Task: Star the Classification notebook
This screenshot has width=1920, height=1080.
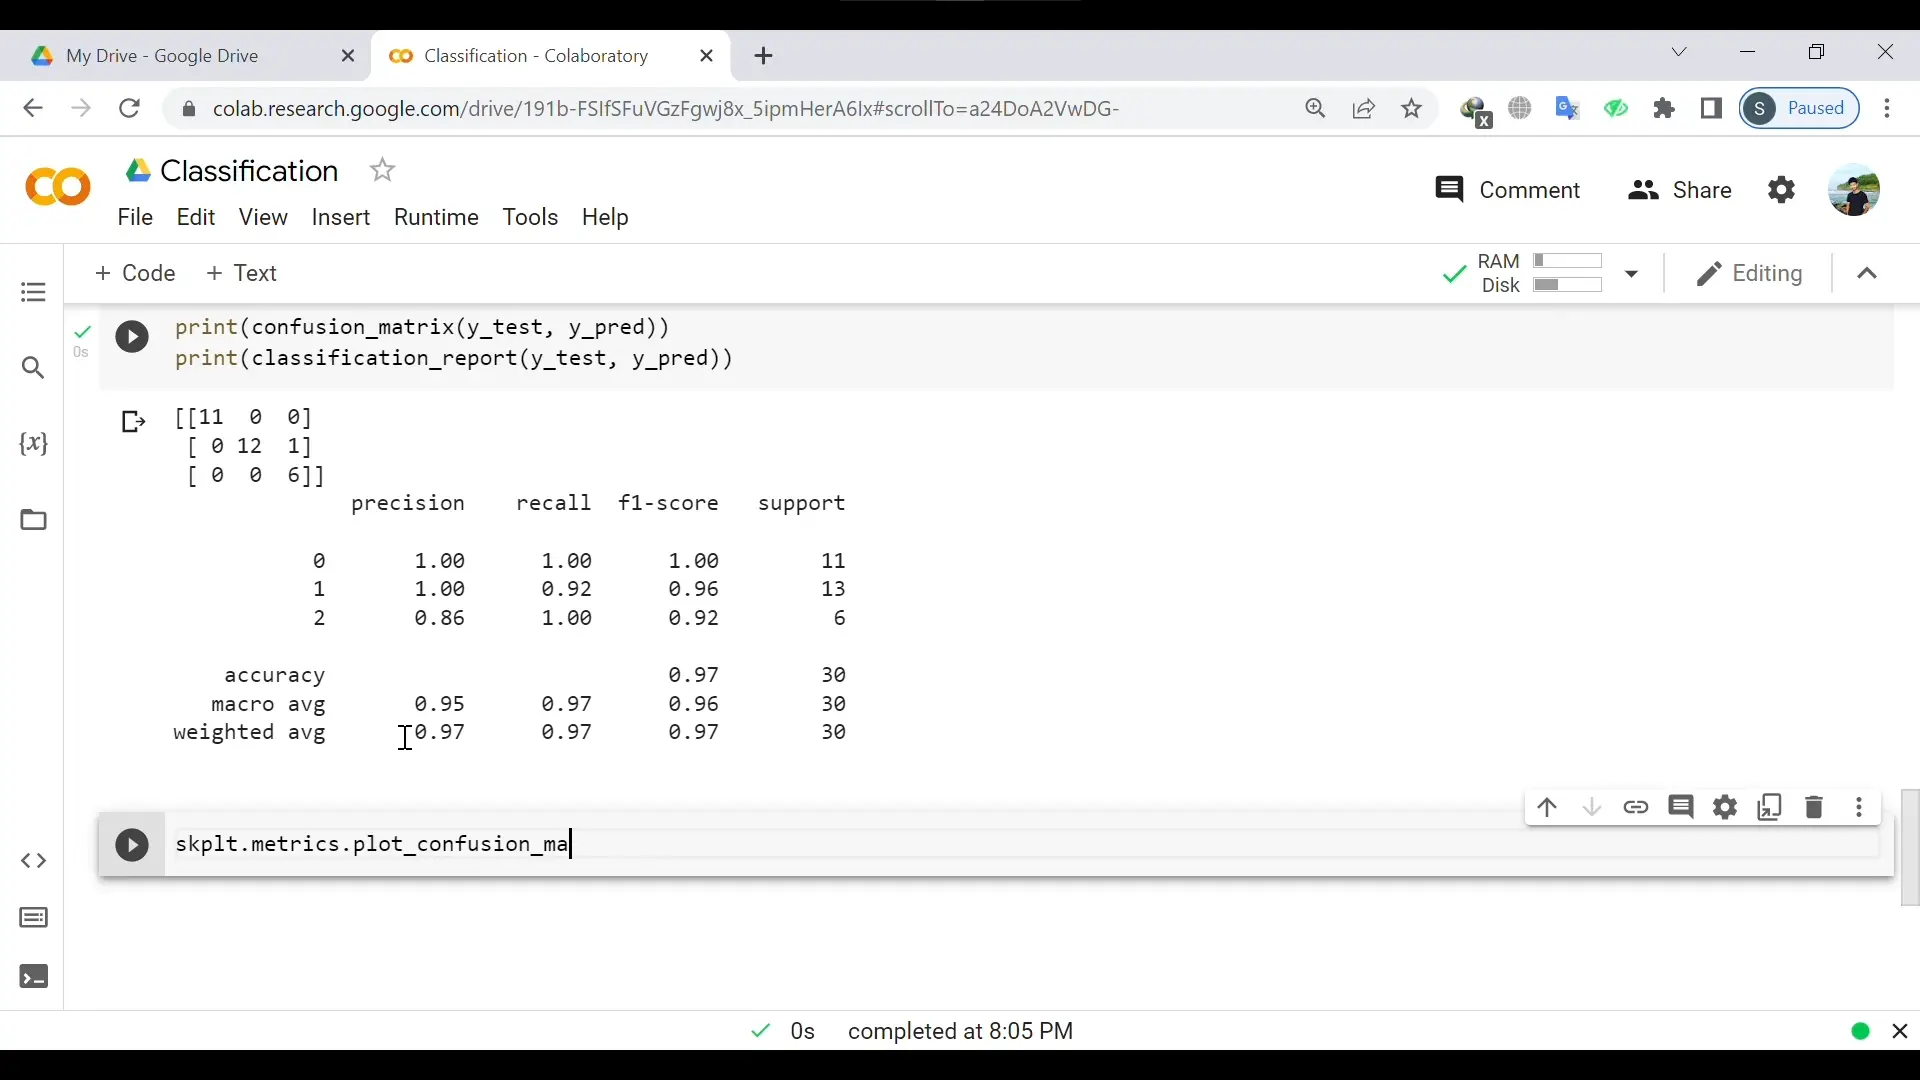Action: pos(382,170)
